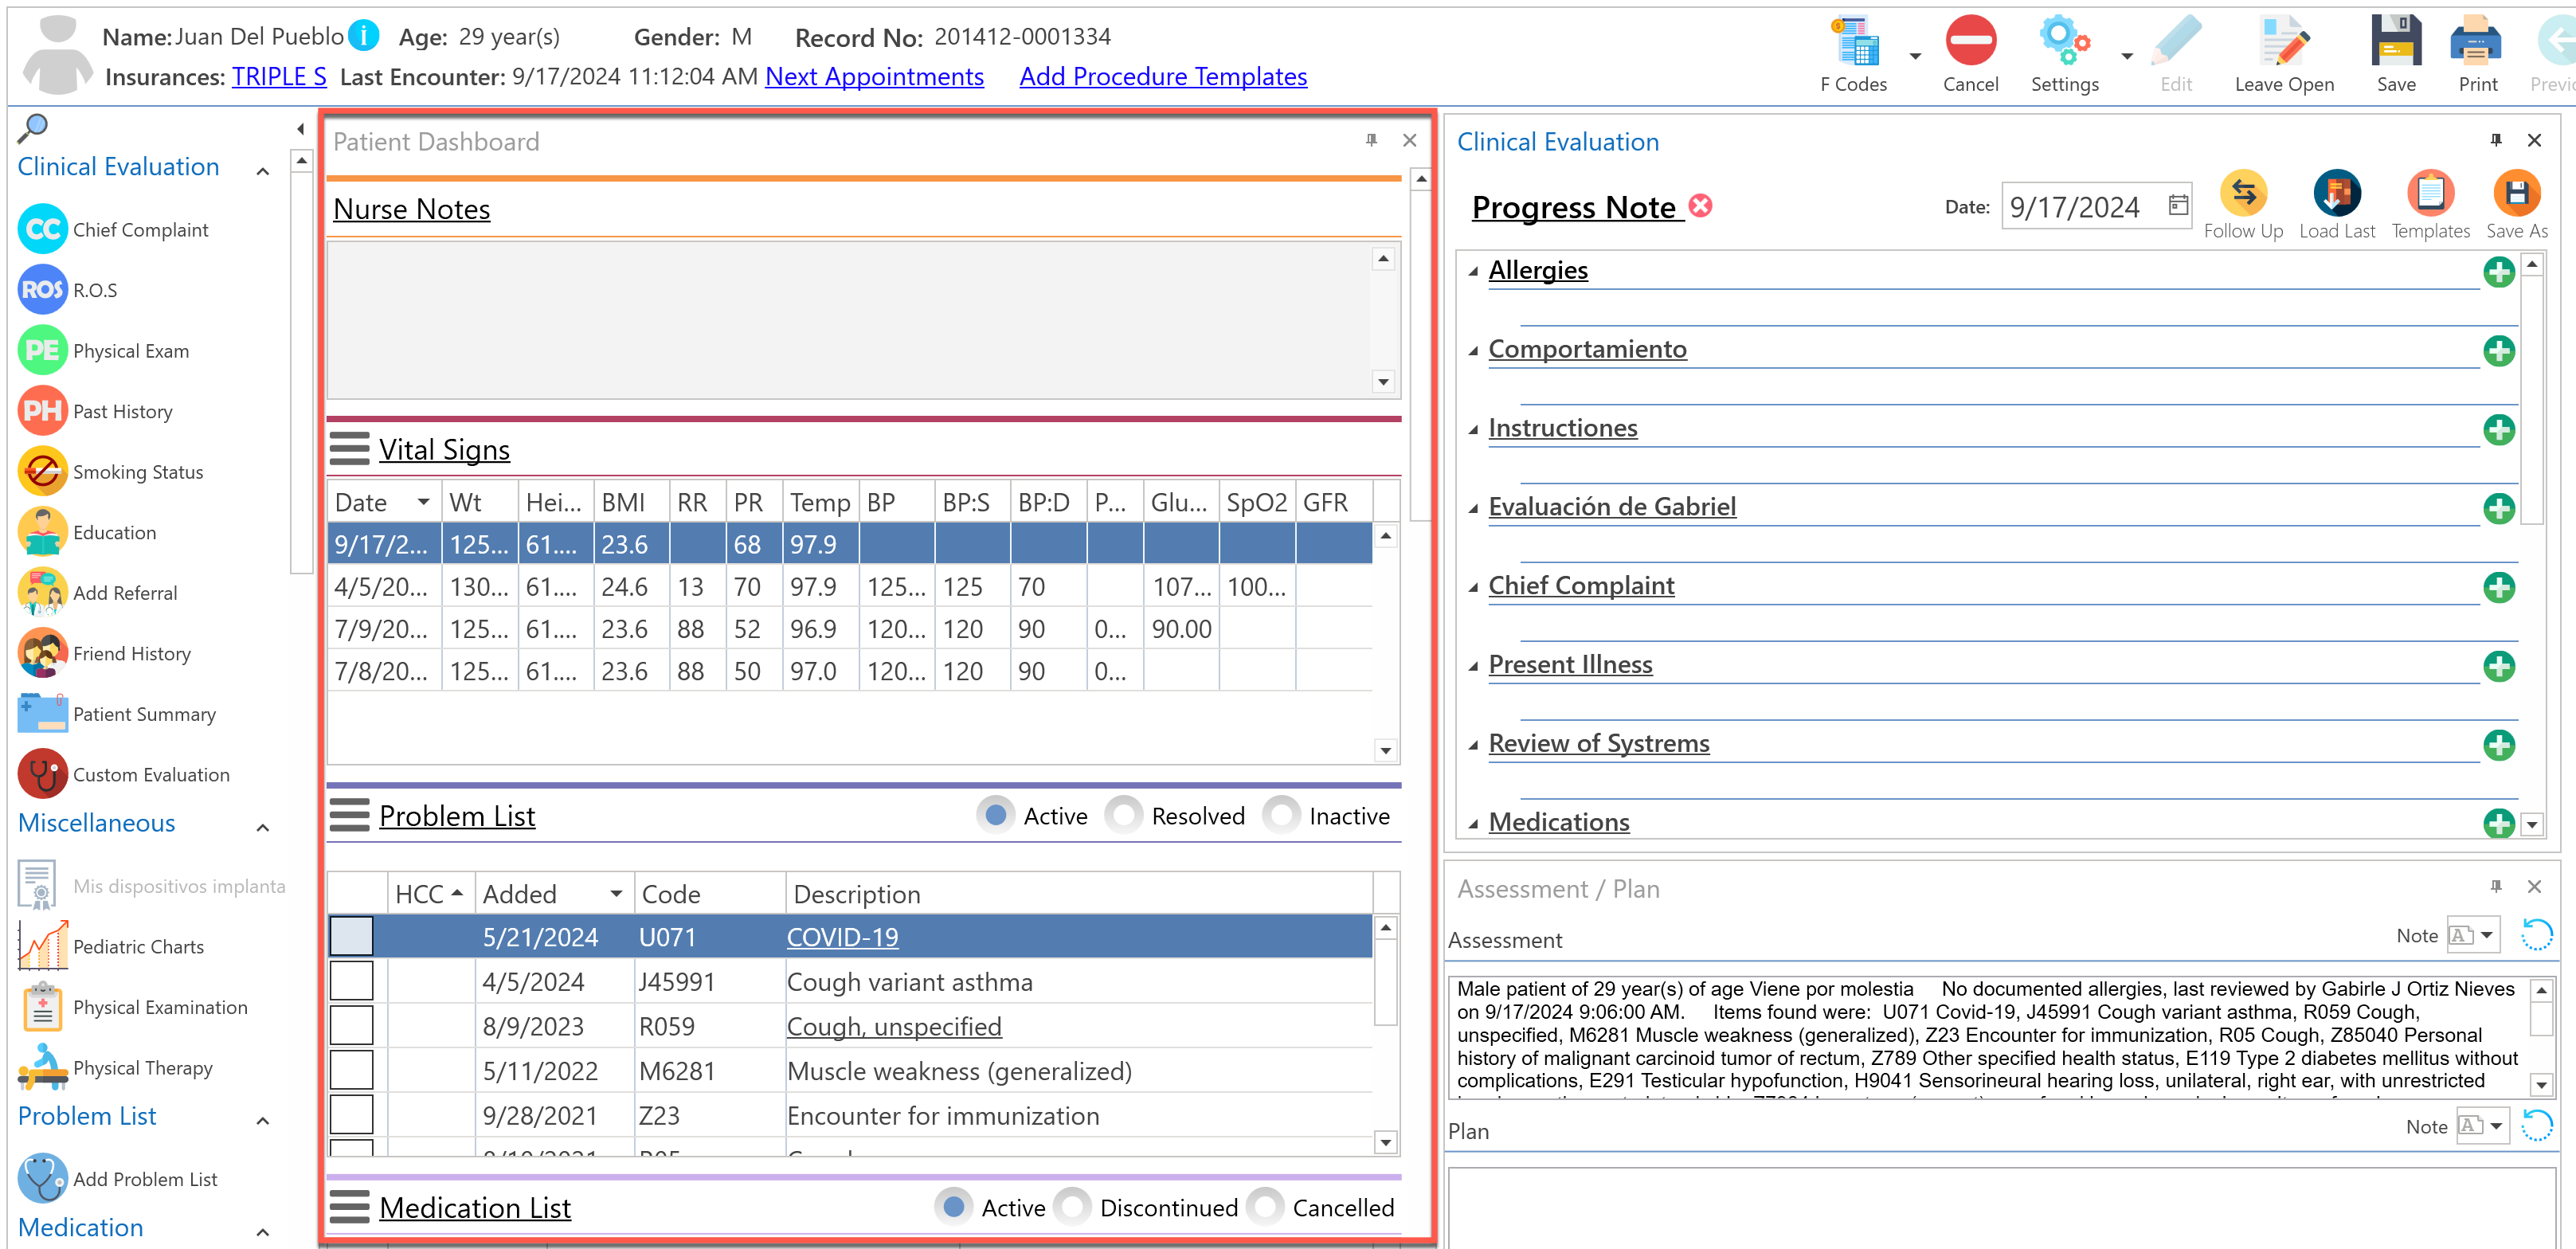Click the Next Appointments link
2576x1249 pixels.
pos(874,77)
